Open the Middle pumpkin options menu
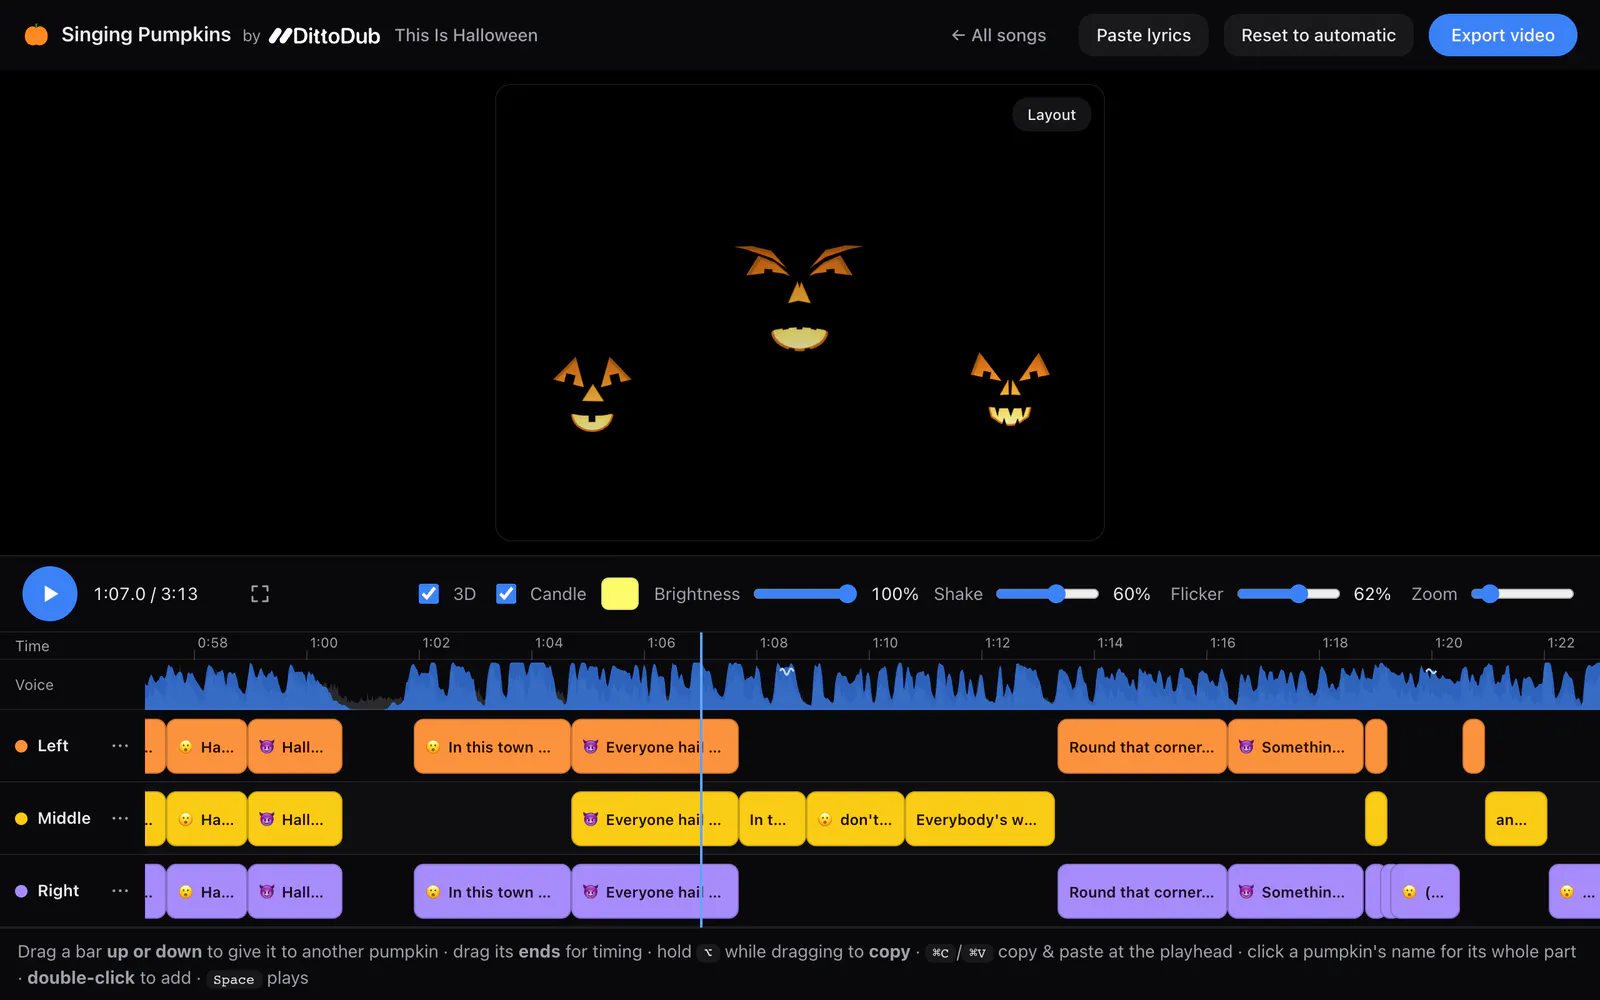Image resolution: width=1600 pixels, height=1000 pixels. 120,818
